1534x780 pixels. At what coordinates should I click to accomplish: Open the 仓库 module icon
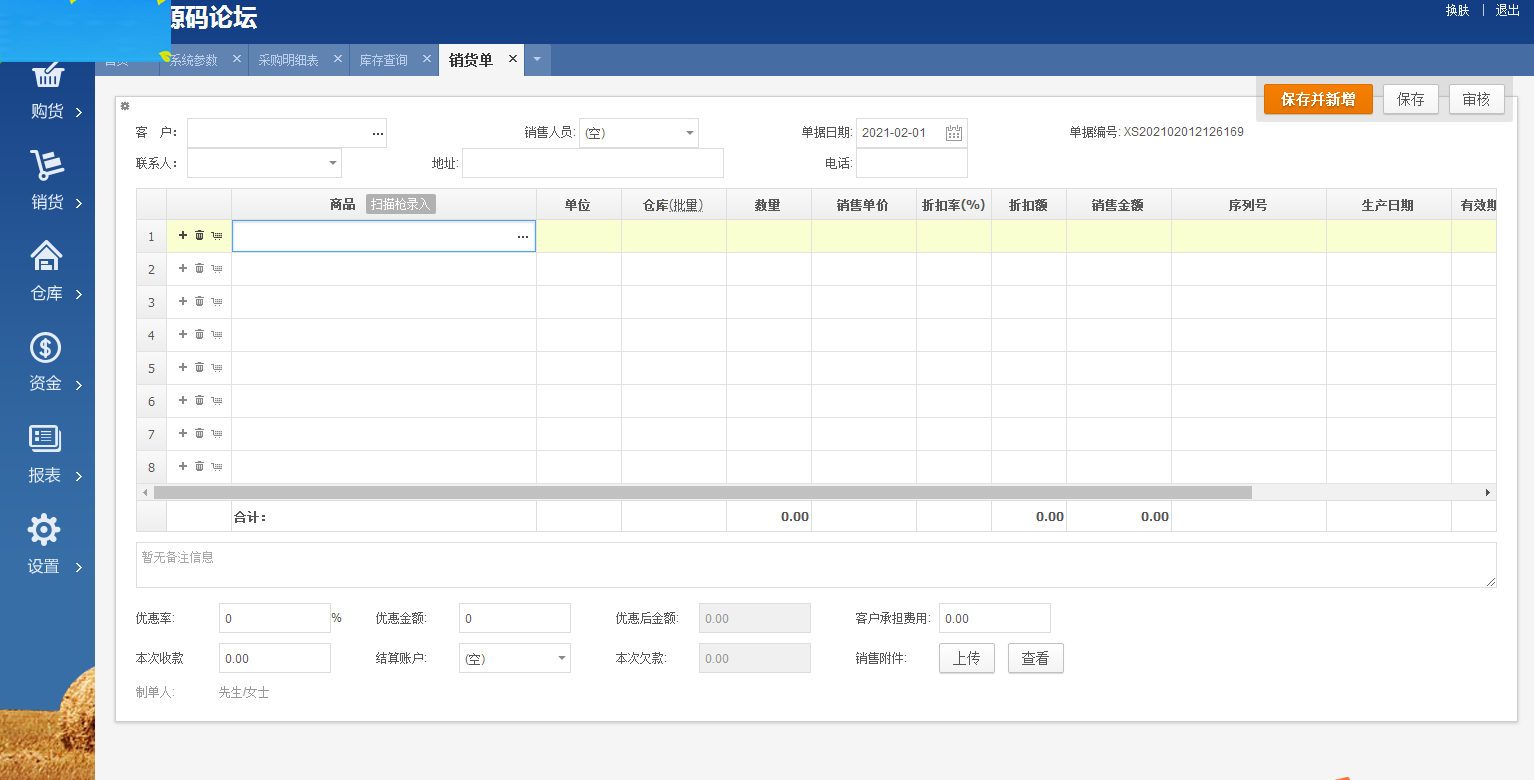coord(46,272)
